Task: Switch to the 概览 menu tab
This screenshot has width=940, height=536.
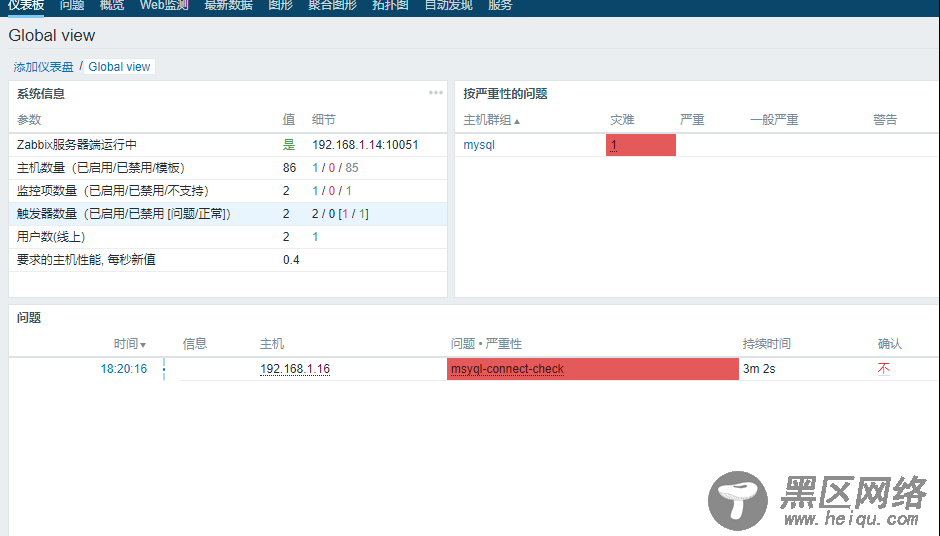Action: (112, 5)
